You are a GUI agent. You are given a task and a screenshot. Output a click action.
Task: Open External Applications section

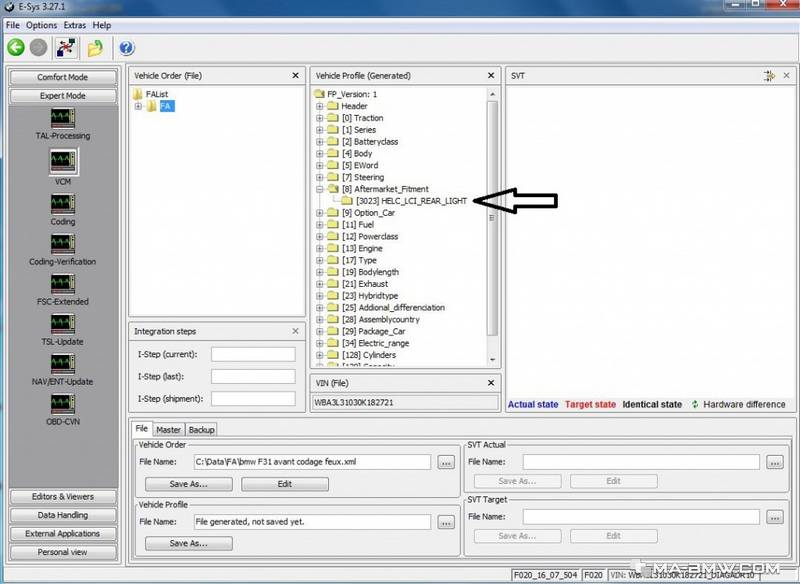point(63,534)
